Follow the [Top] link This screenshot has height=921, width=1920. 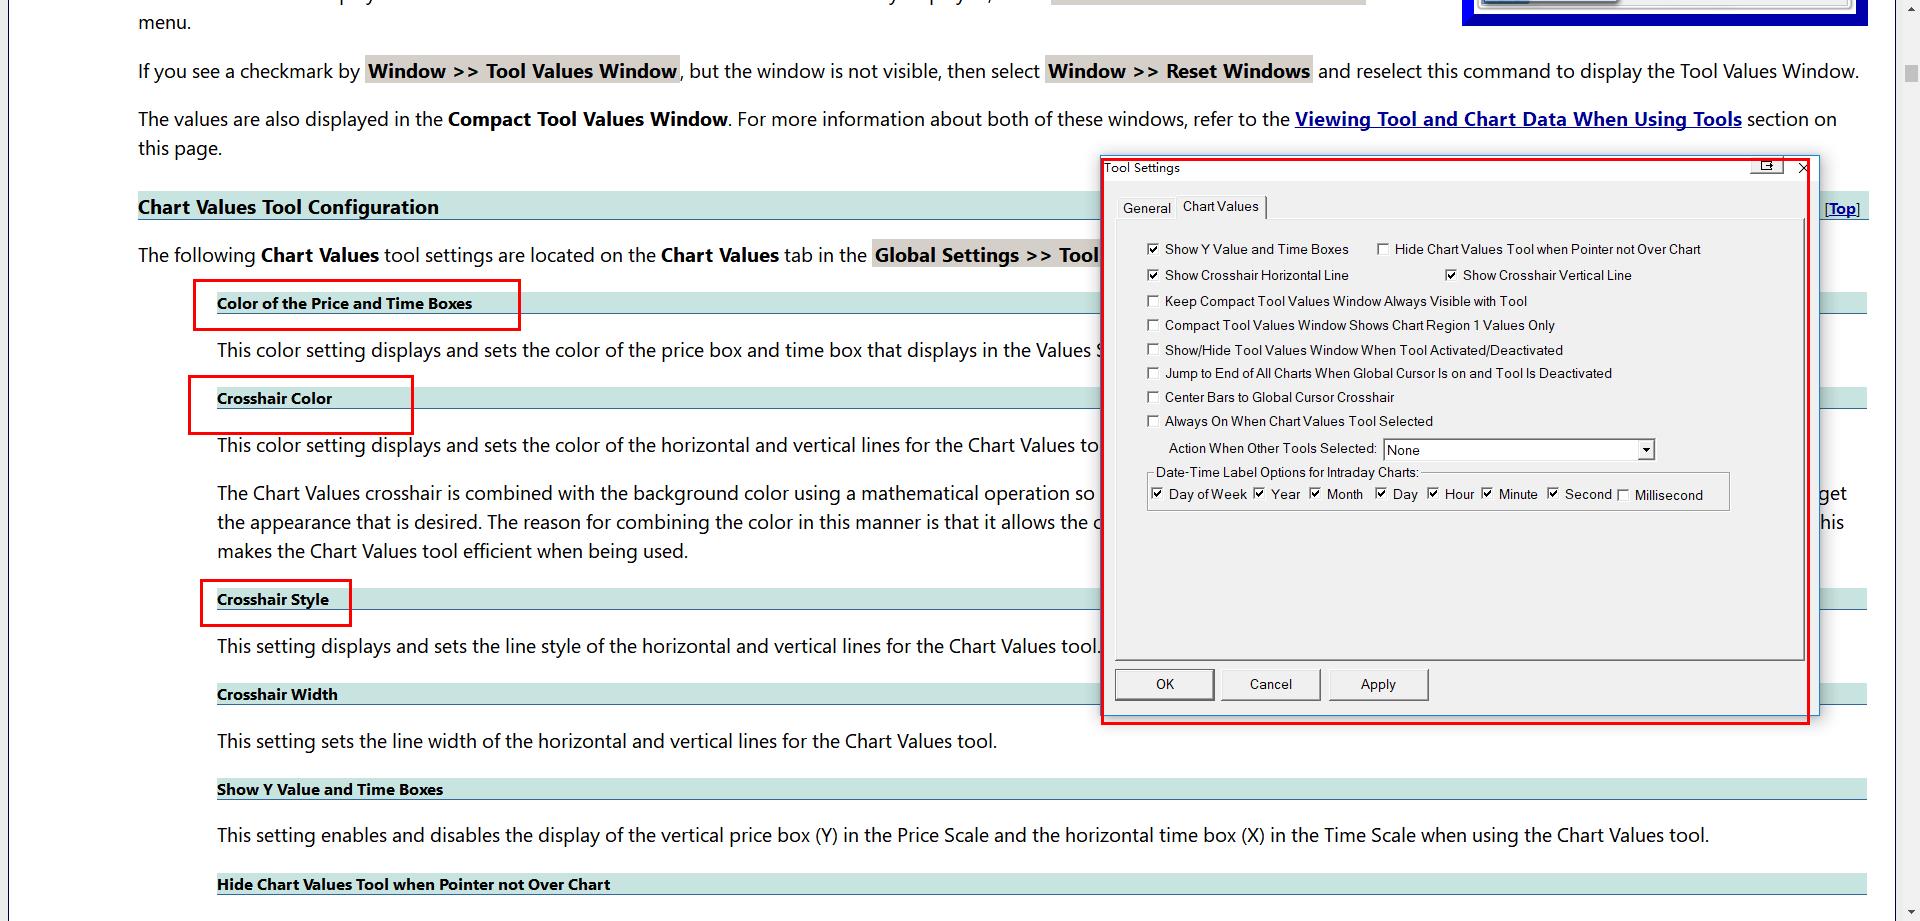tap(1842, 209)
